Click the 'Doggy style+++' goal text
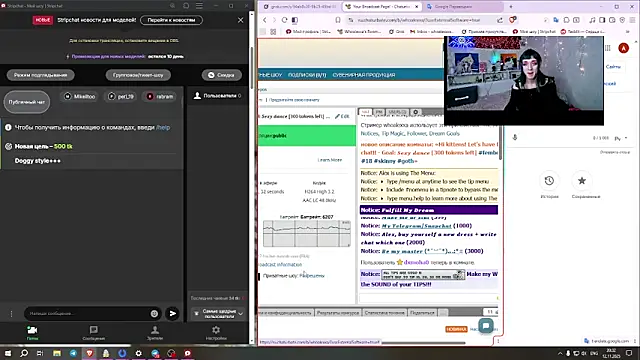Image resolution: width=640 pixels, height=360 pixels. click(38, 161)
